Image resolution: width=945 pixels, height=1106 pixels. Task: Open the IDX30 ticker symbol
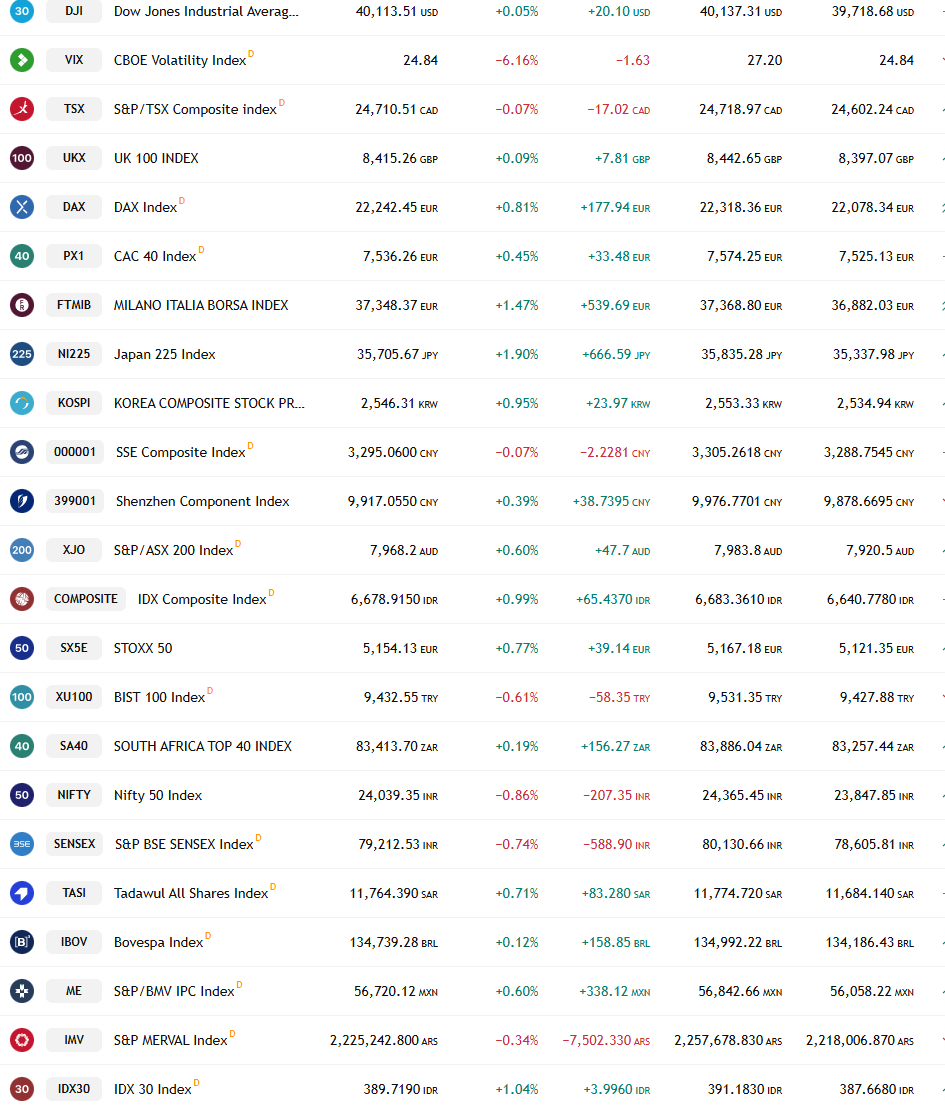[x=73, y=1089]
